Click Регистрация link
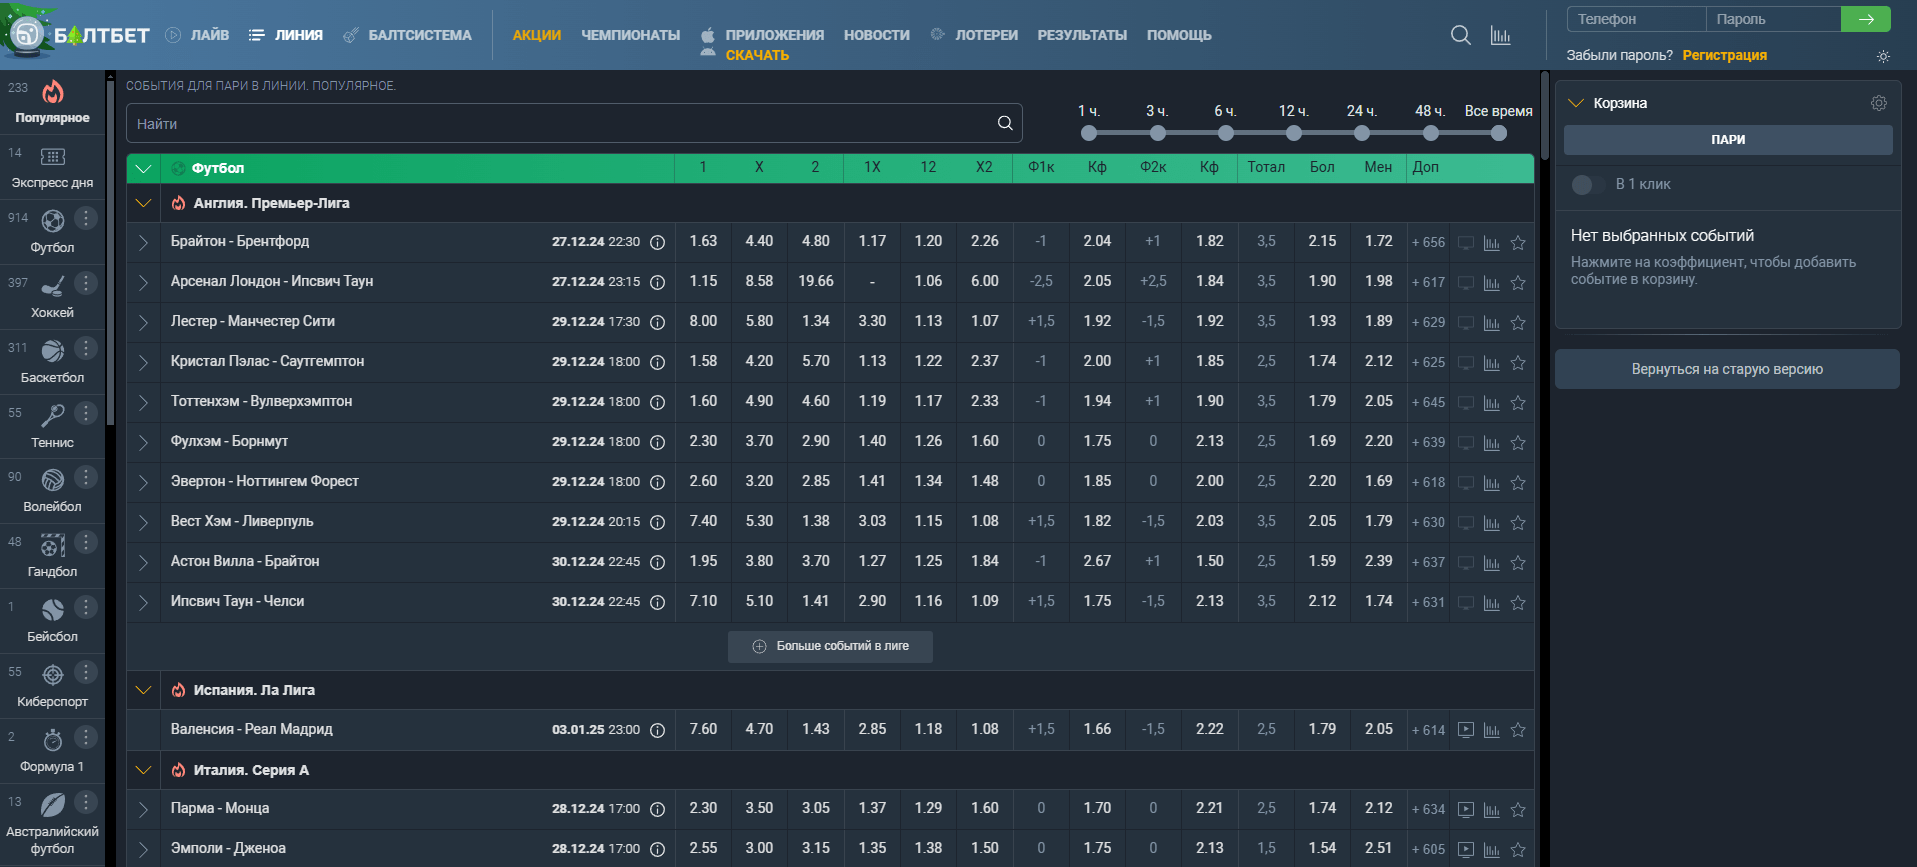The width and height of the screenshot is (1917, 867). 1724,55
